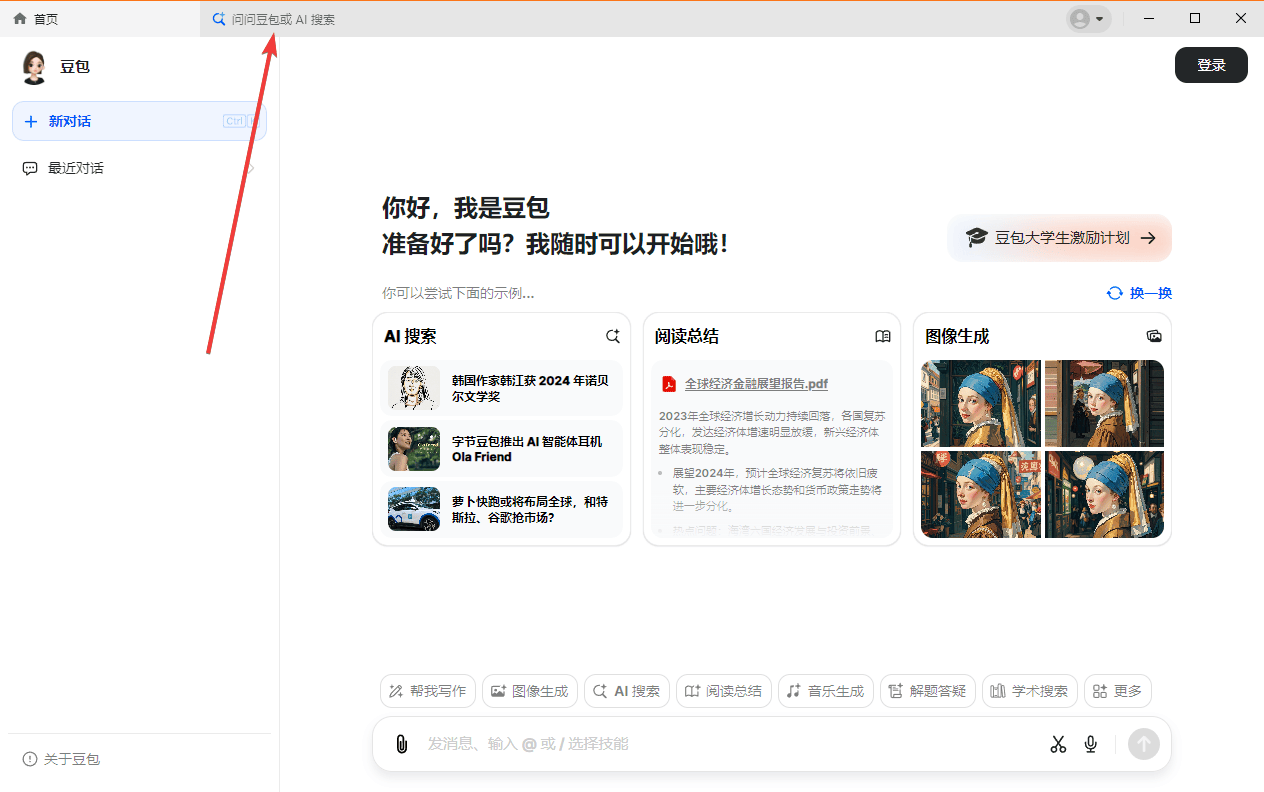Select the 解题答疑 skill
This screenshot has height=792, width=1264.
pyautogui.click(x=927, y=690)
